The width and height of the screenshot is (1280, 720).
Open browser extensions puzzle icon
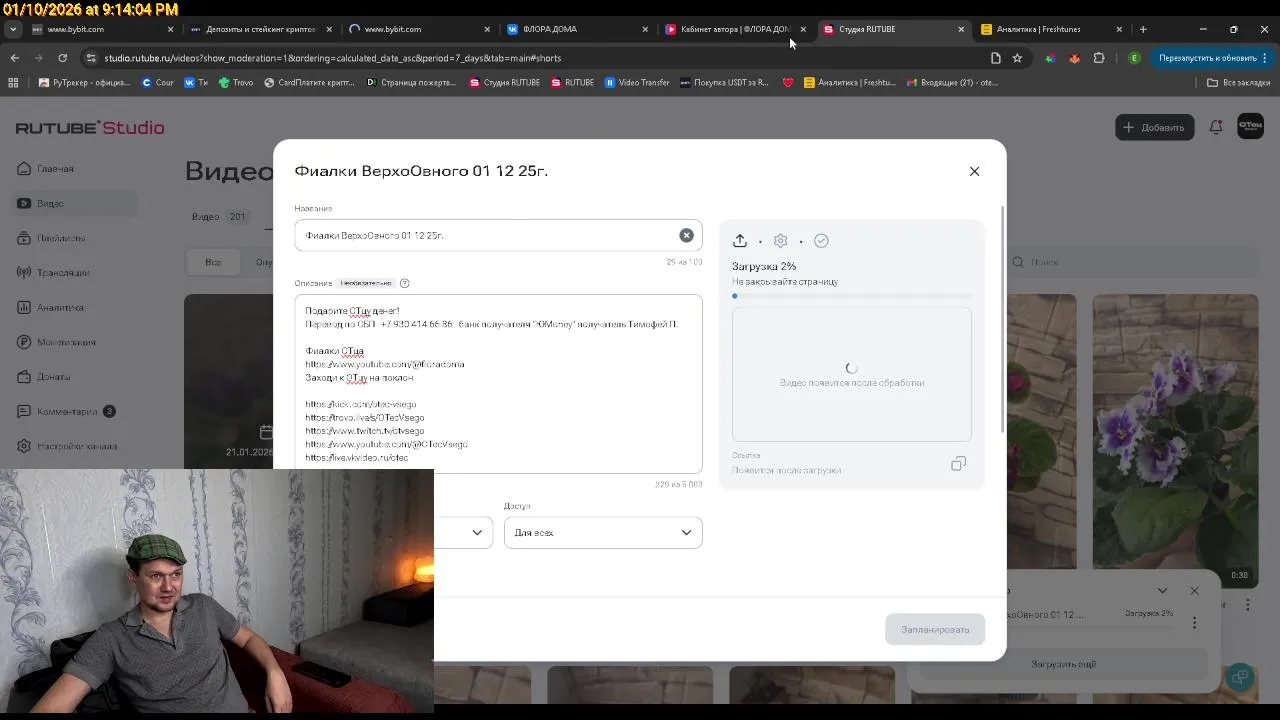pyautogui.click(x=1099, y=58)
